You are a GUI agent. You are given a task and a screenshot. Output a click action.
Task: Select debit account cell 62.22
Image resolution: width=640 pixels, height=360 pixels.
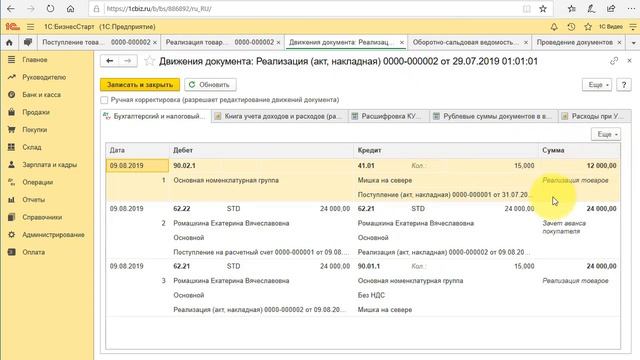[x=182, y=209]
